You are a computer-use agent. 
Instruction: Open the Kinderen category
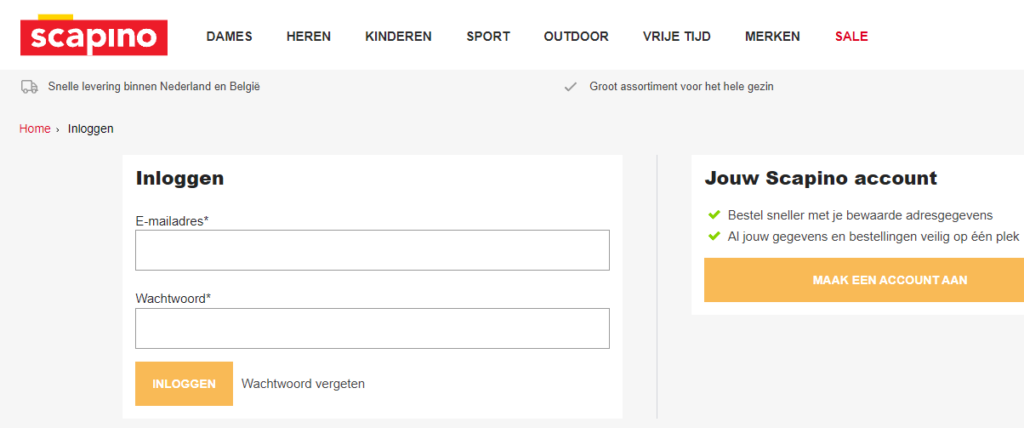point(398,37)
